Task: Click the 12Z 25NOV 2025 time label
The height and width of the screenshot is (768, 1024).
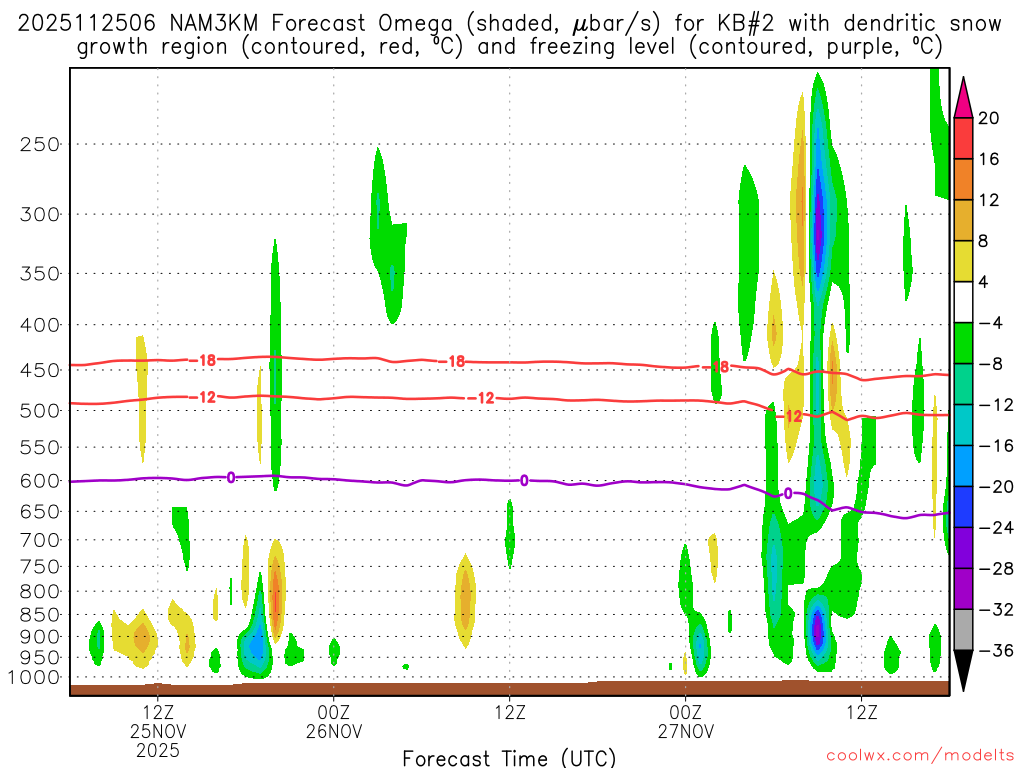Action: (x=158, y=731)
